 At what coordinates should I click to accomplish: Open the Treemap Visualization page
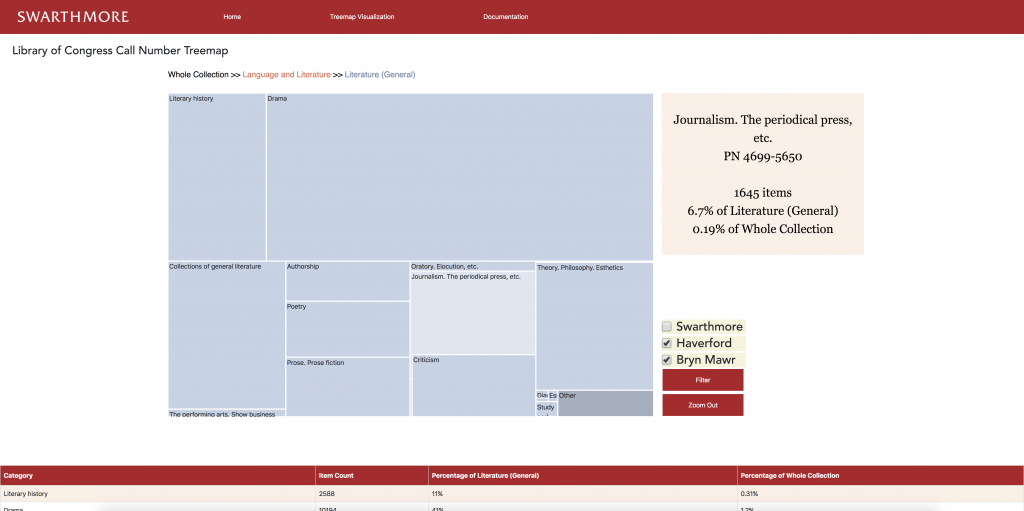[362, 17]
